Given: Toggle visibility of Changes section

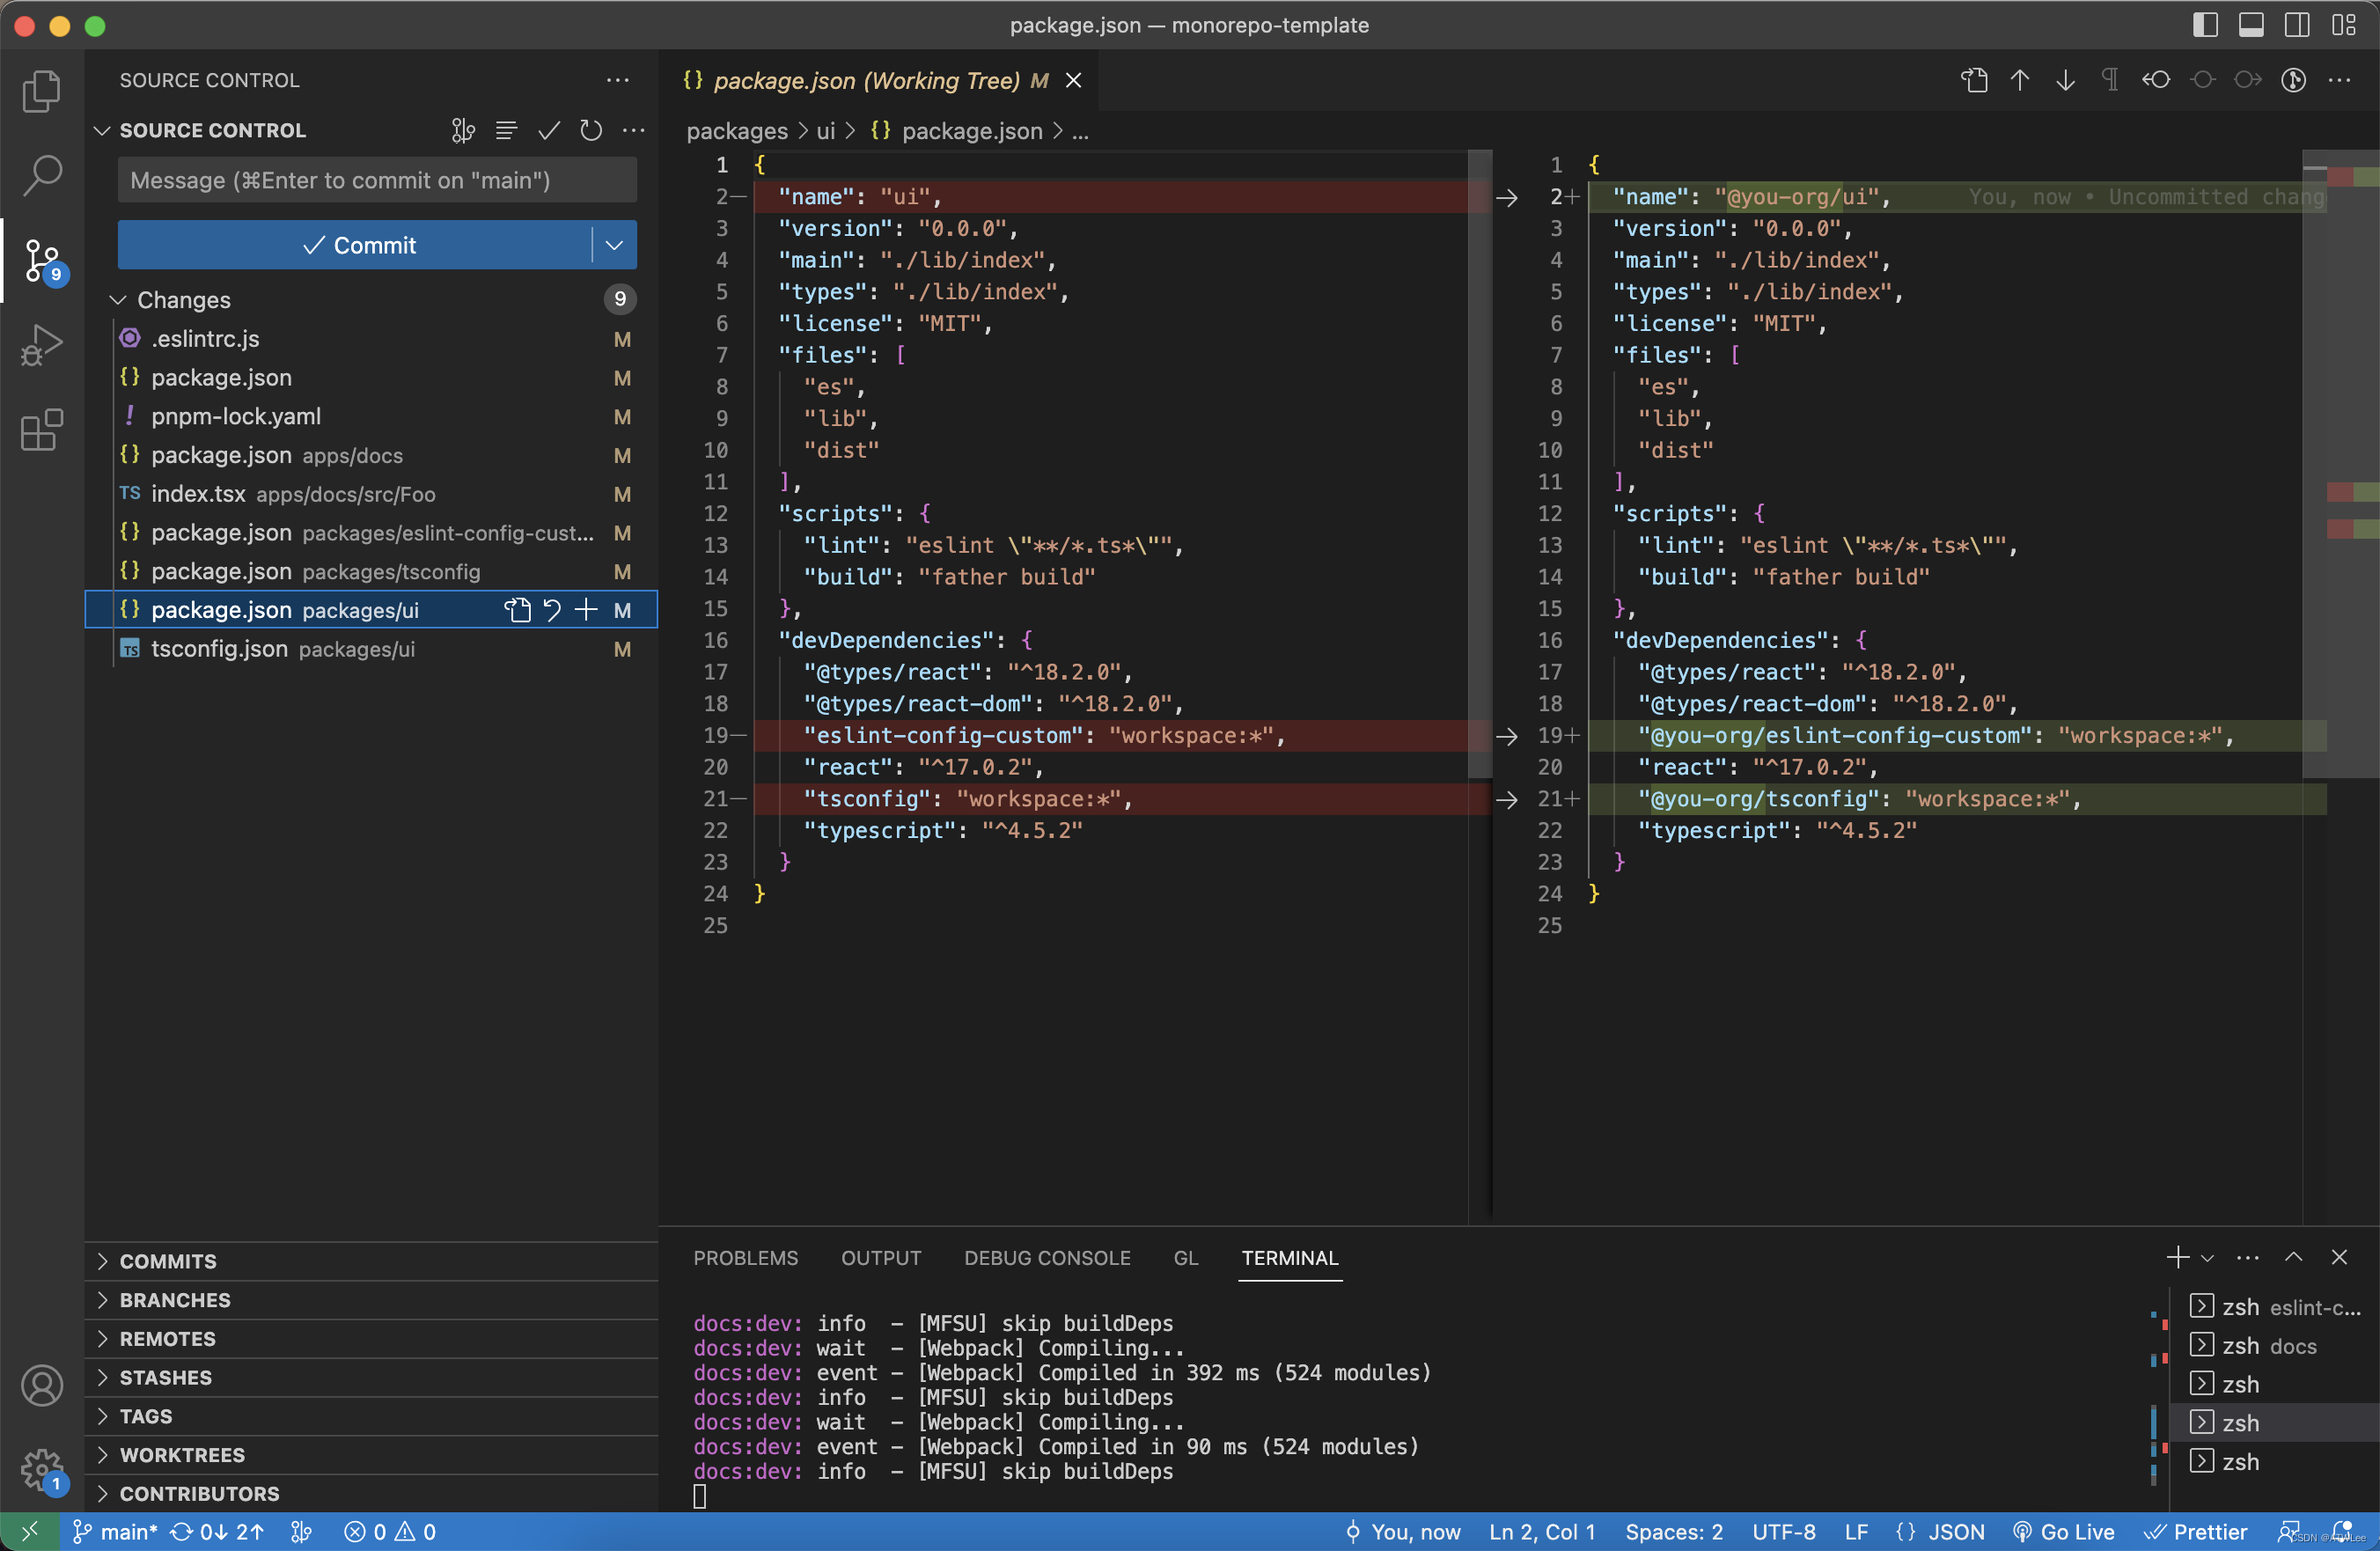Looking at the screenshot, I should (x=116, y=298).
